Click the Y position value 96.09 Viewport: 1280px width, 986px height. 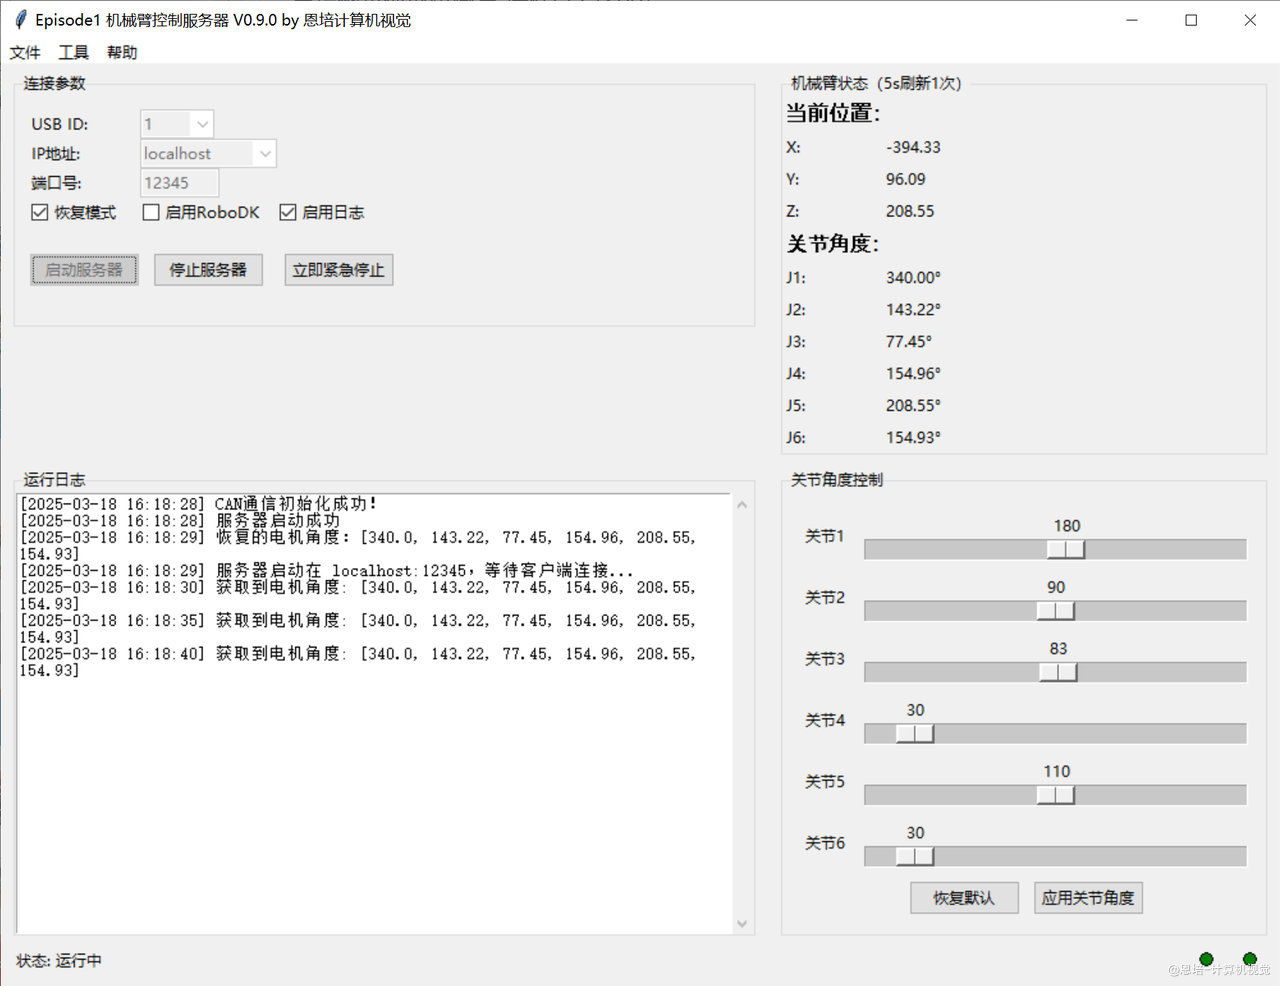click(x=905, y=179)
